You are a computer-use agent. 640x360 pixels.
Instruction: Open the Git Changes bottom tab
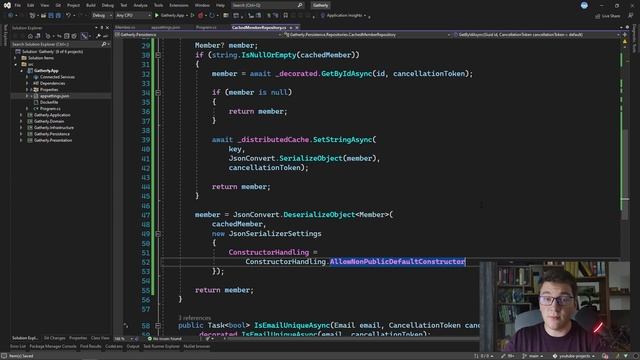pyautogui.click(x=54, y=338)
